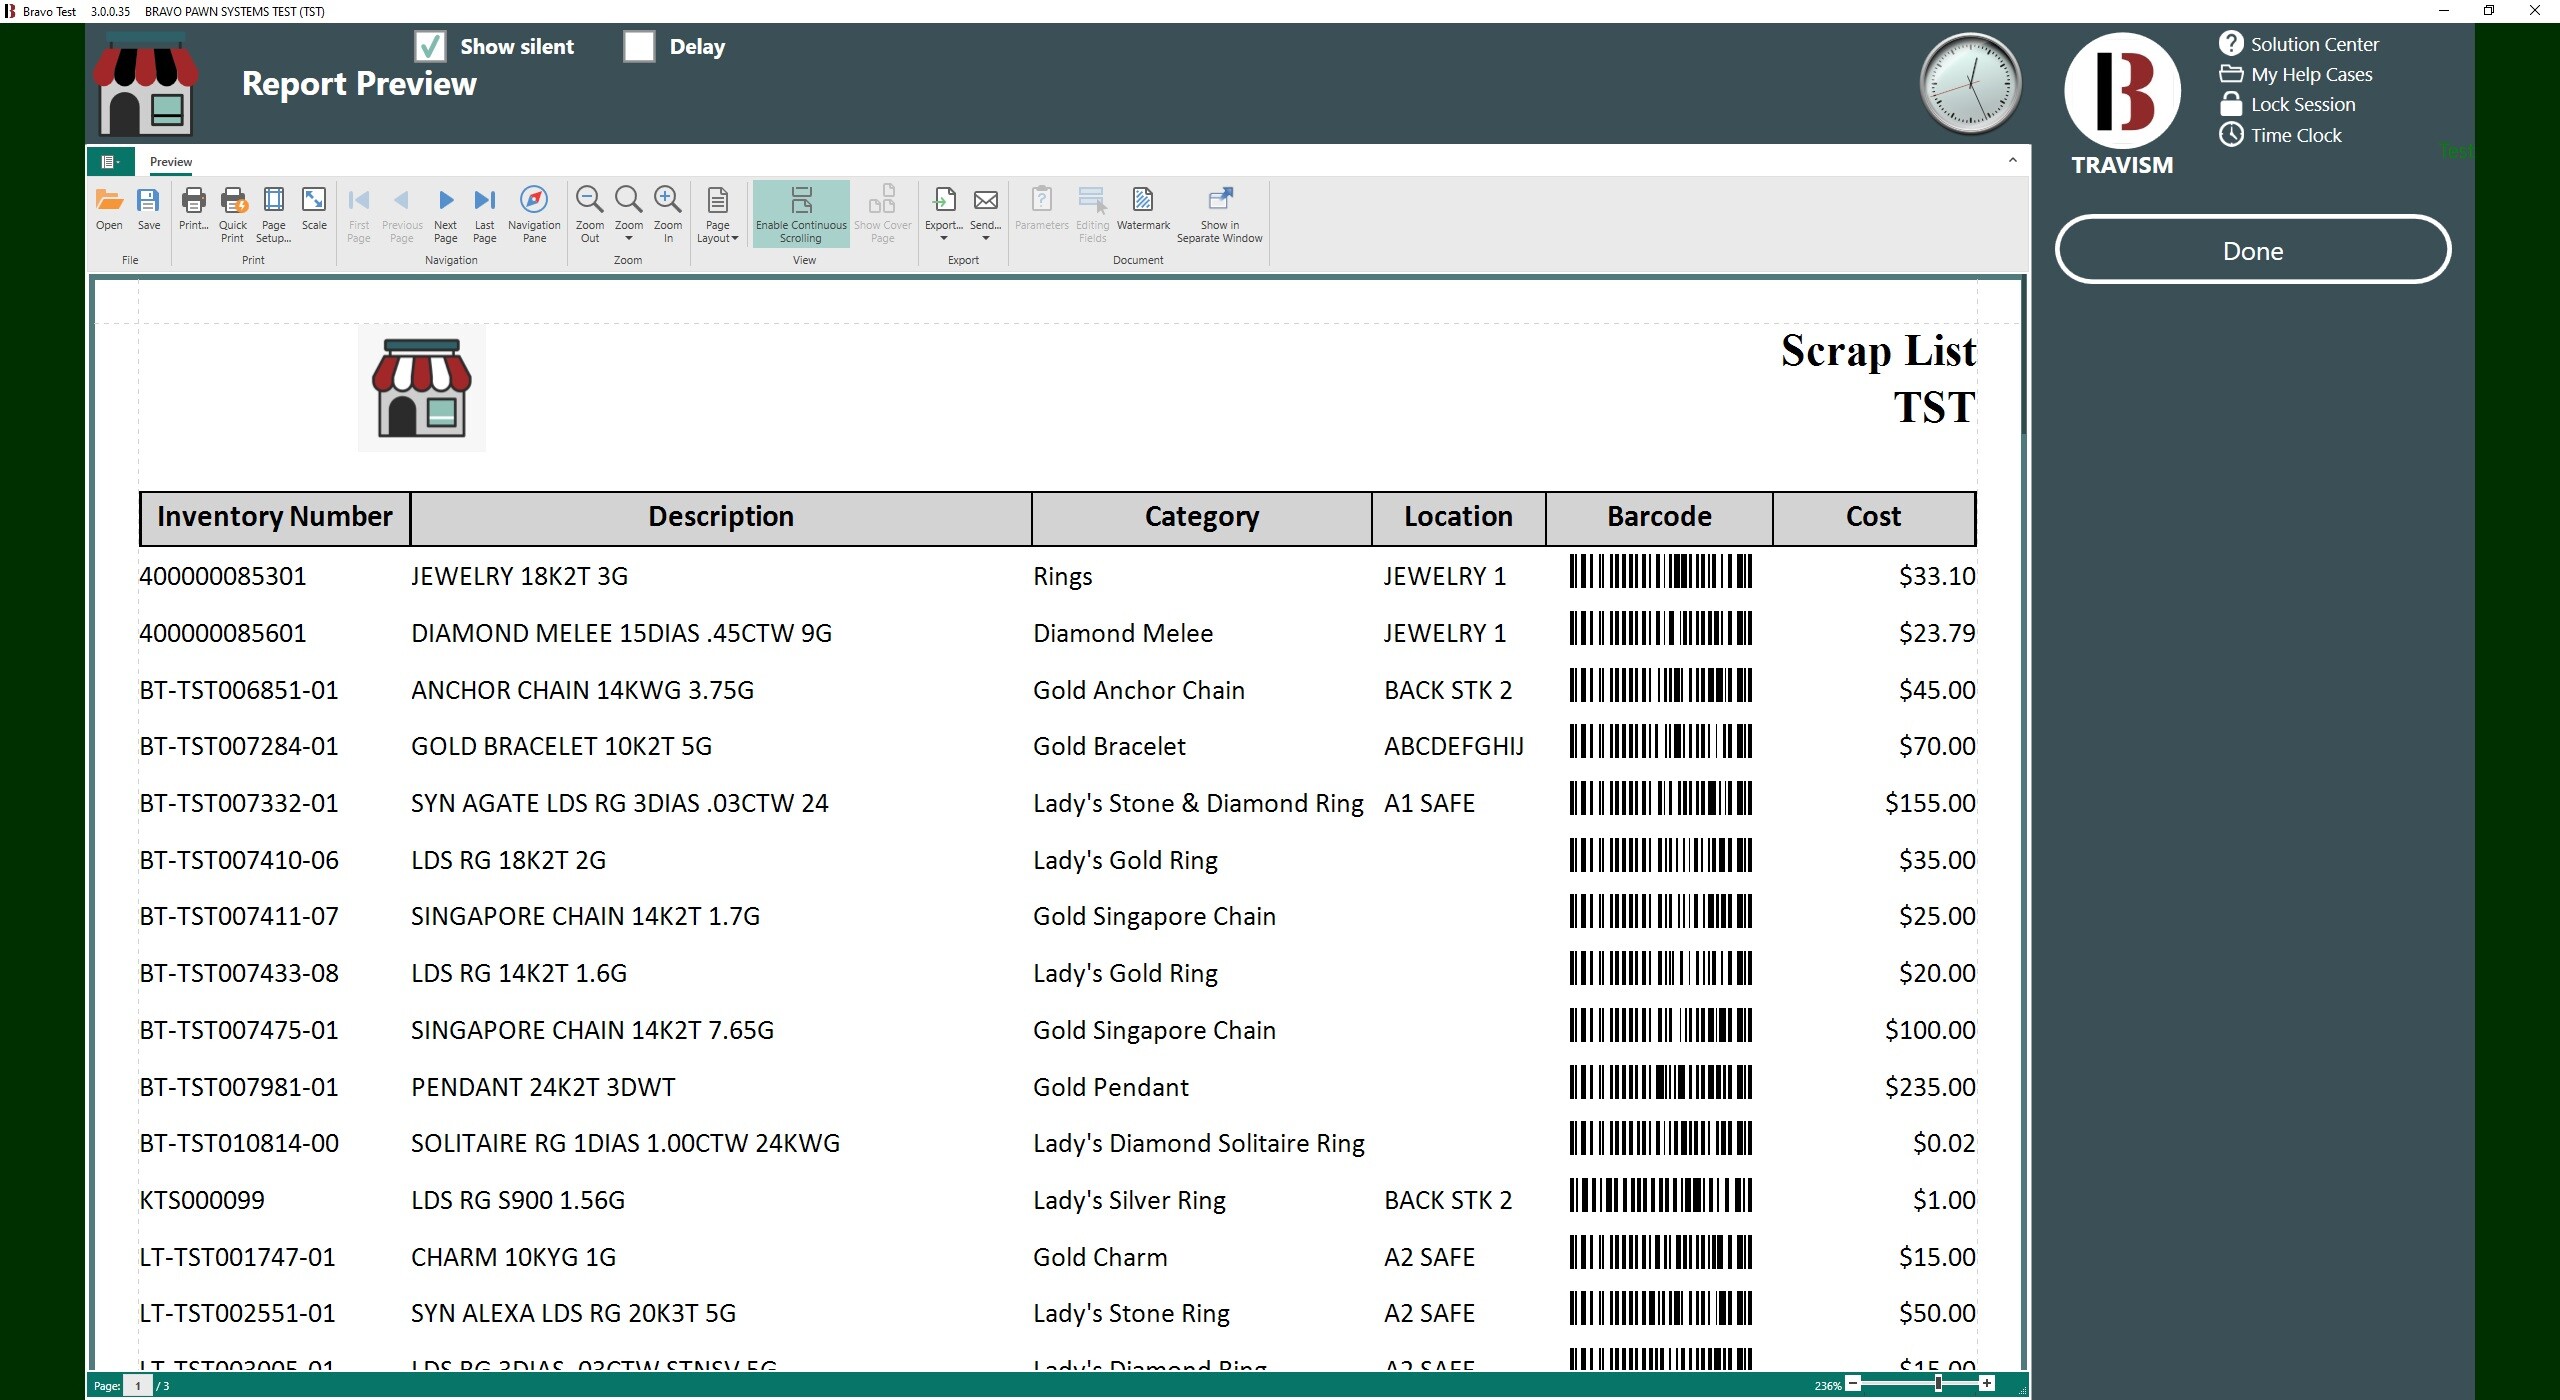Click the barcode for BT-TST007981-01
Screen dimensions: 2560x1400
1661,1083
